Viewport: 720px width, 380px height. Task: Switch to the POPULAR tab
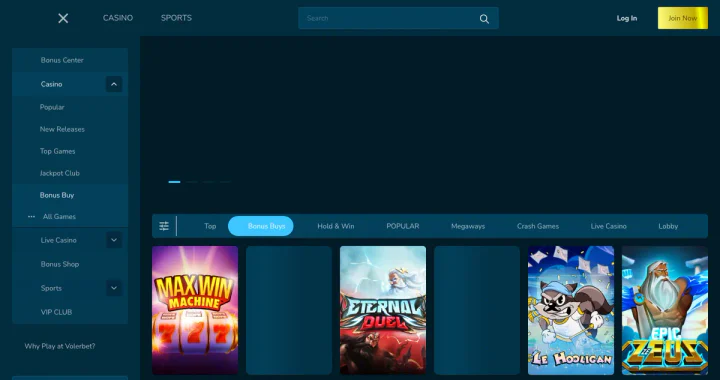point(403,226)
